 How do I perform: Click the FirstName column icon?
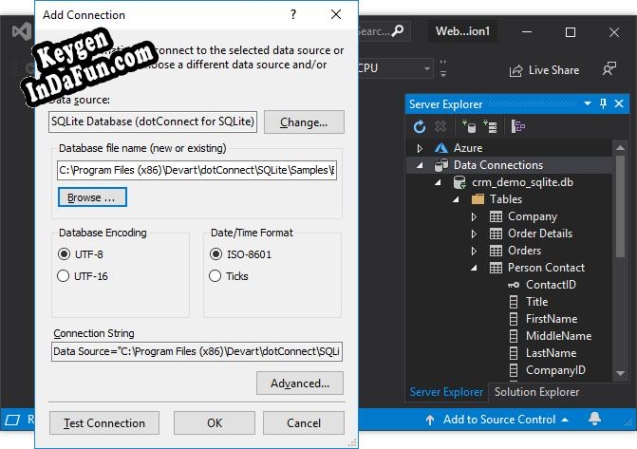514,319
